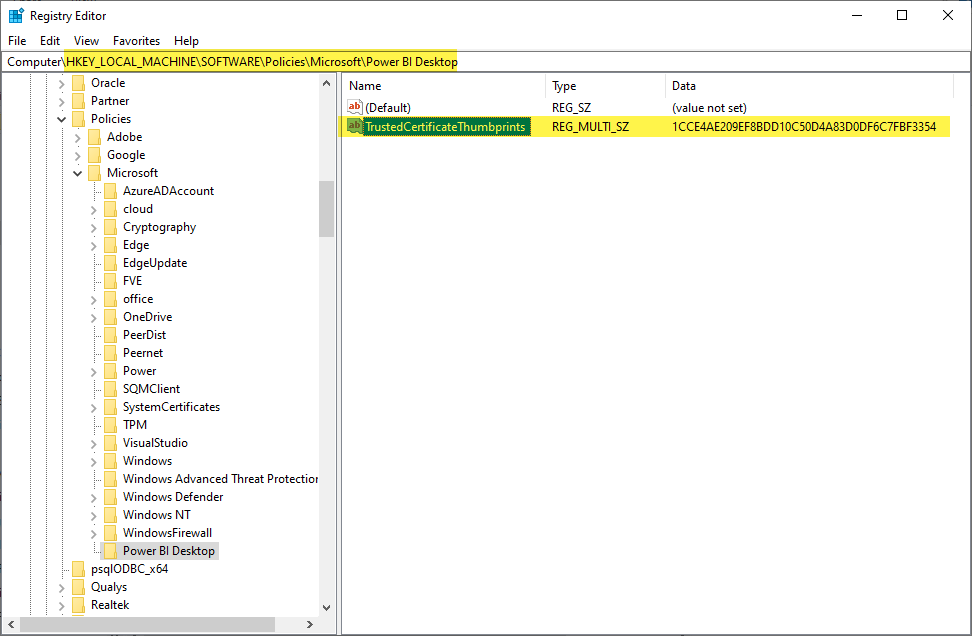
Task: Select the TrustedCertificateThumbprints value
Action: click(445, 127)
